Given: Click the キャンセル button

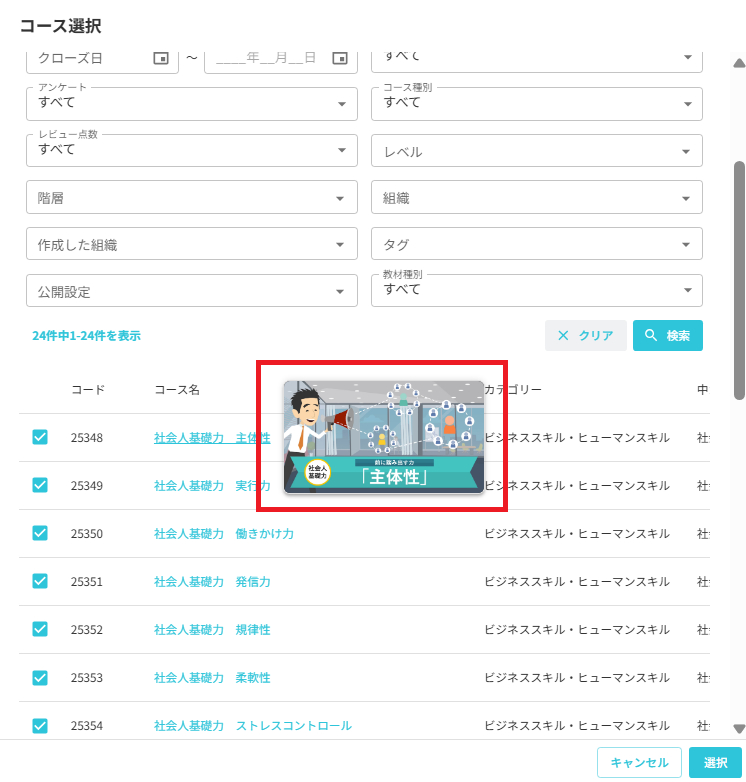Looking at the screenshot, I should coord(639,763).
